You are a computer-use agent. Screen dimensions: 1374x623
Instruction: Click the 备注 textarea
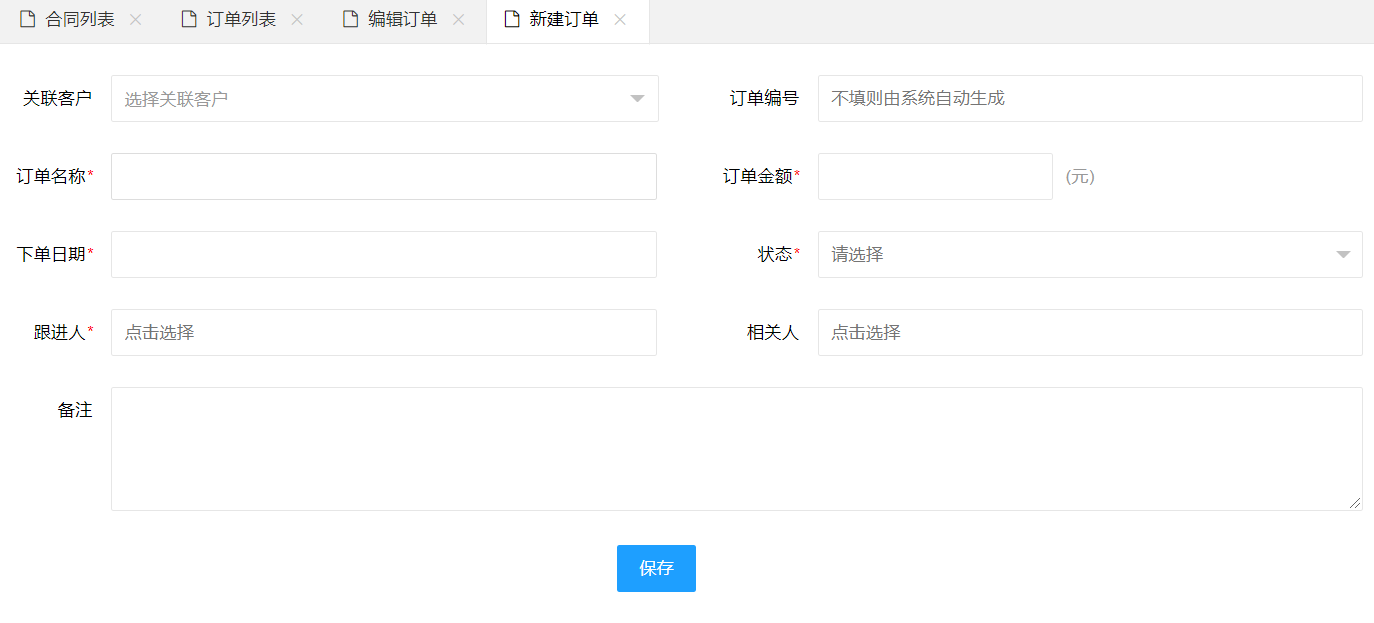pyautogui.click(x=736, y=449)
